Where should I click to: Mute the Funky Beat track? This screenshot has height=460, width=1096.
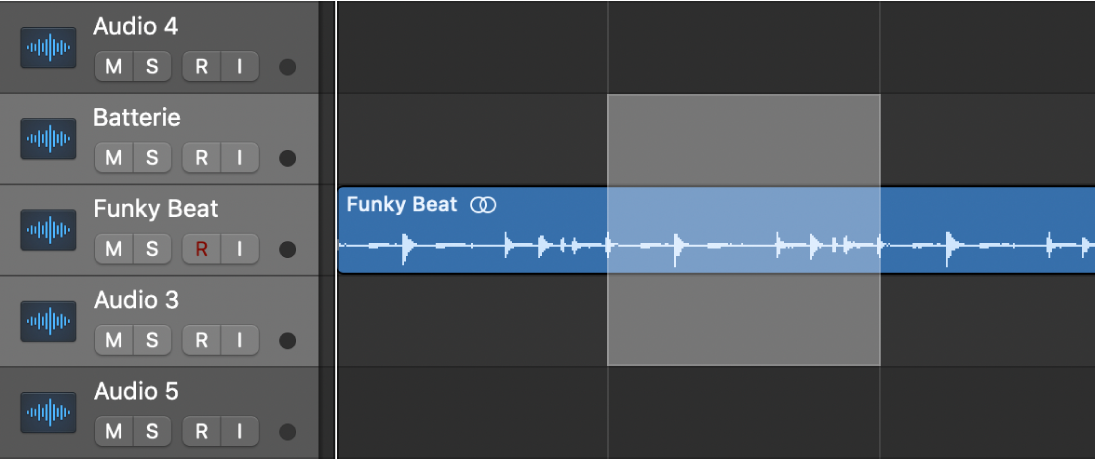tap(113, 248)
